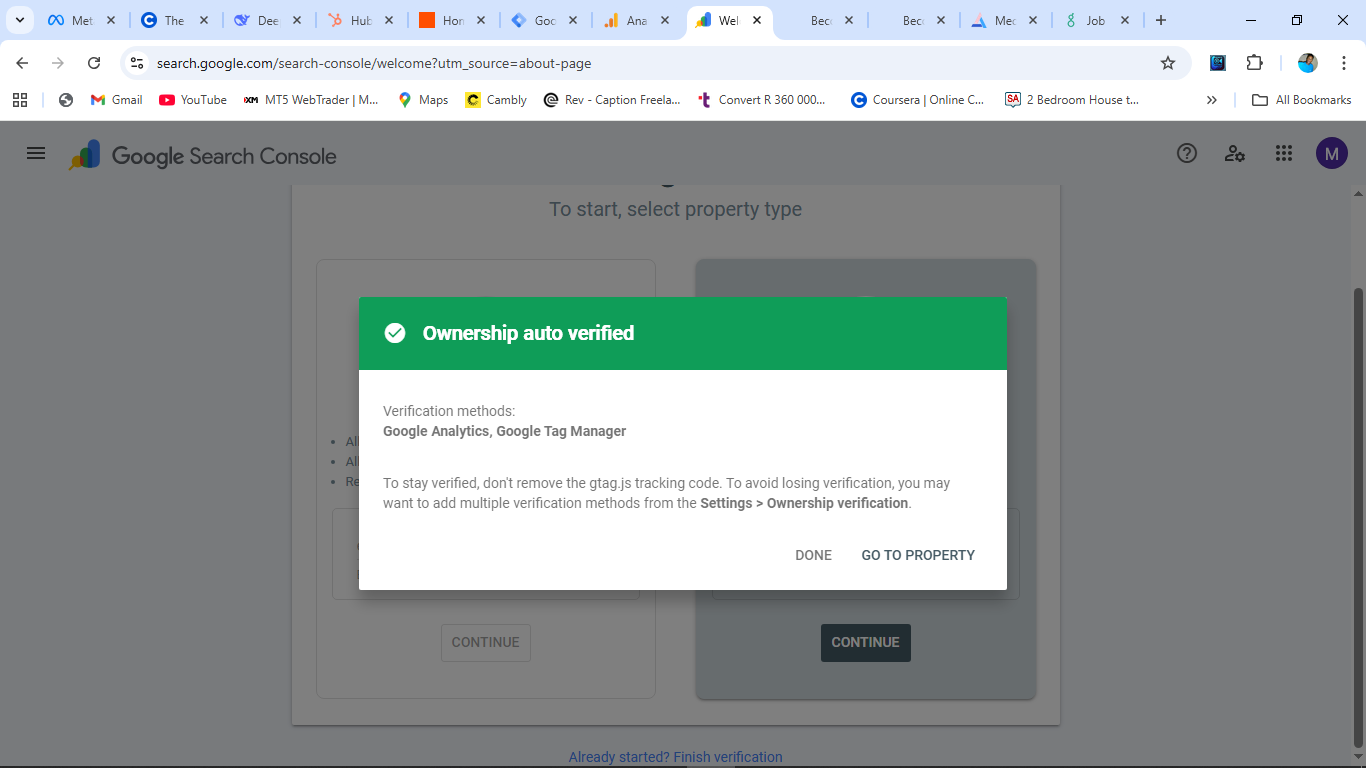
Task: Open the Coursera Online bookmark
Action: pos(918,100)
